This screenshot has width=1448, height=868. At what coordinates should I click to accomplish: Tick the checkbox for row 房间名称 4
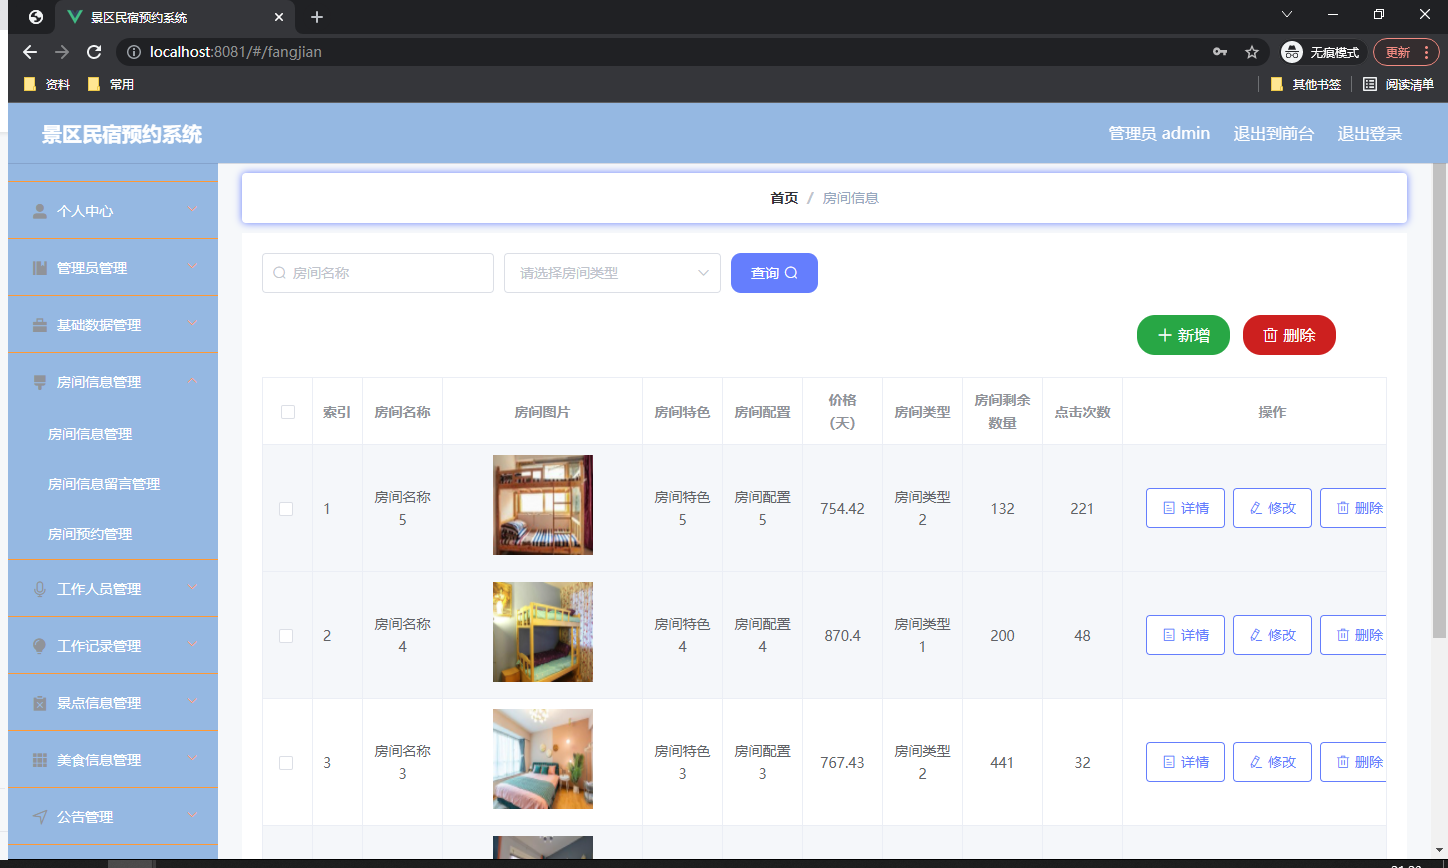point(286,636)
